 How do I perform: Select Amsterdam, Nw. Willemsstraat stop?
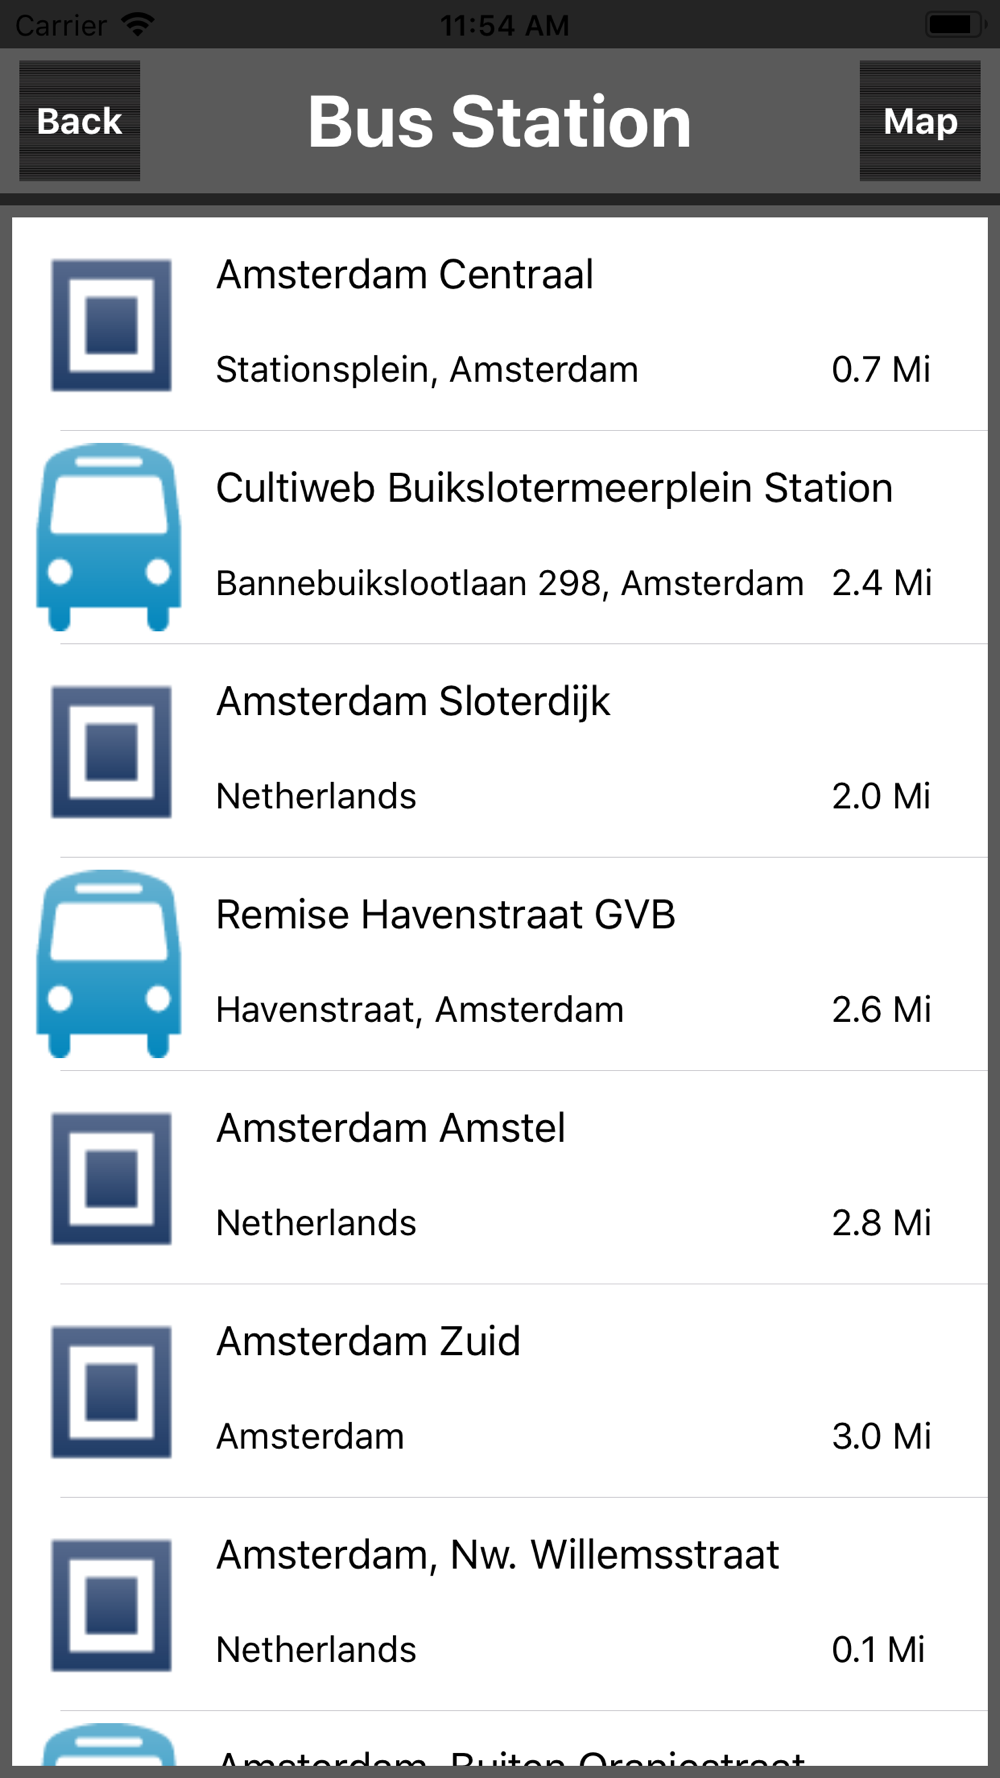tap(497, 1555)
